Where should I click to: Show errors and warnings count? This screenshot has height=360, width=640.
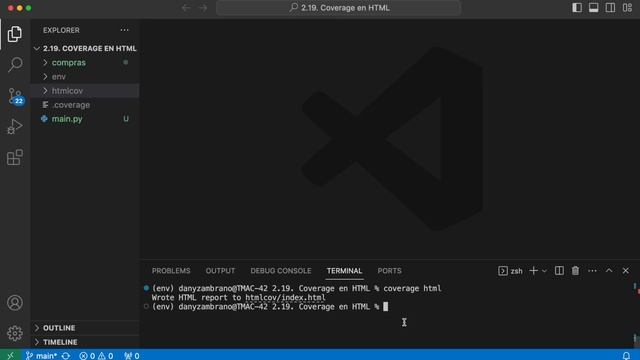coord(96,356)
